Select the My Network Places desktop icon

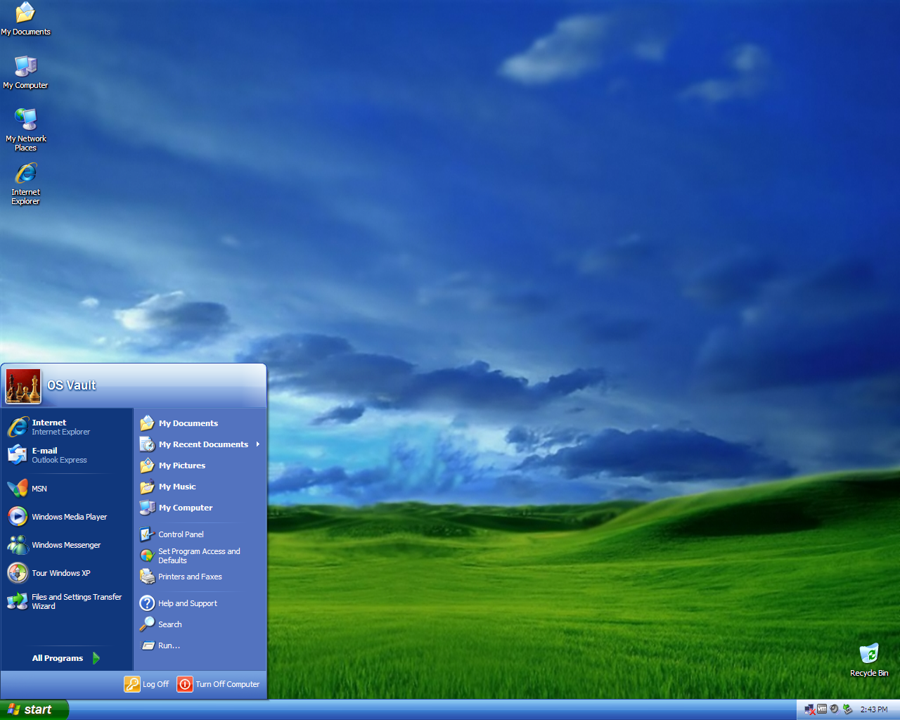pyautogui.click(x=26, y=130)
